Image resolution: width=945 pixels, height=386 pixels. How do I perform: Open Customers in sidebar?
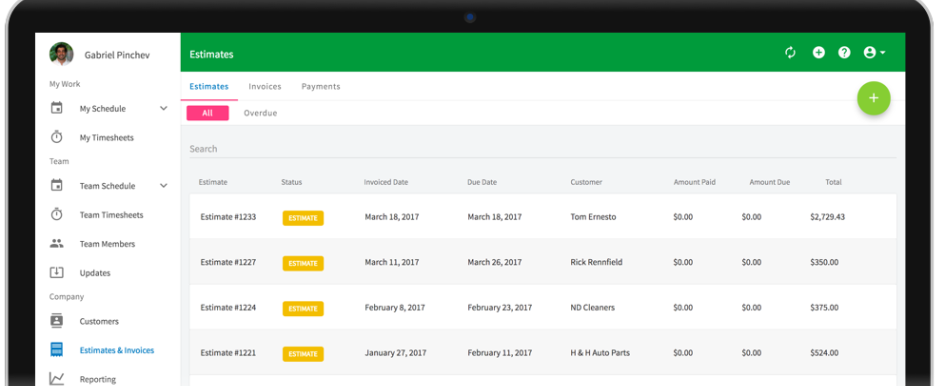click(x=99, y=321)
